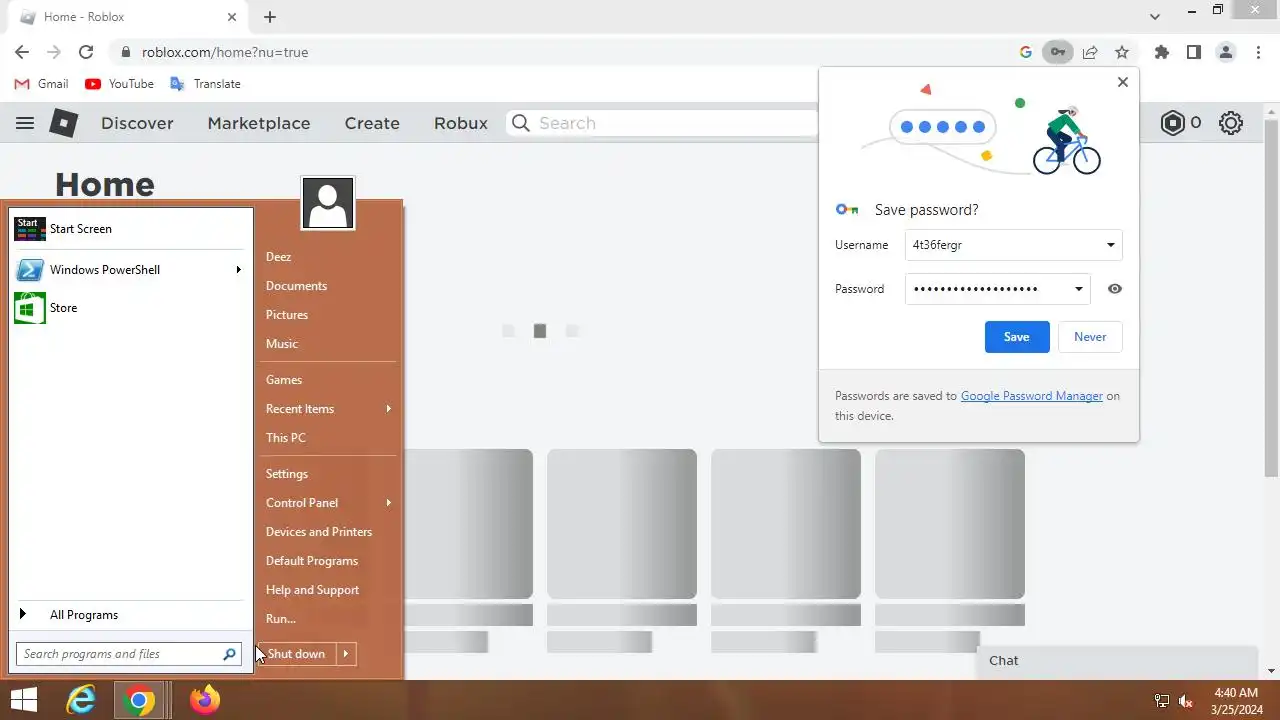Viewport: 1280px width, 720px height.
Task: Click the Windows Start button
Action: point(24,700)
